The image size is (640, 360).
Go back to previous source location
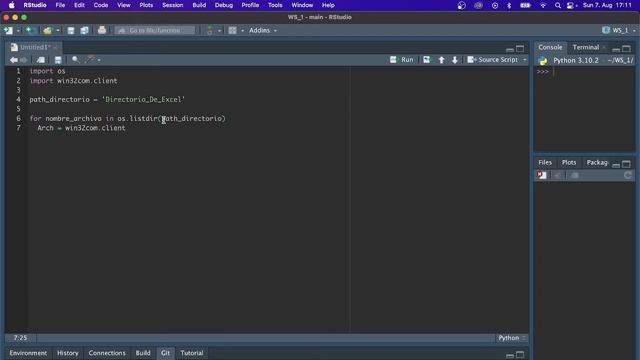click(x=13, y=60)
